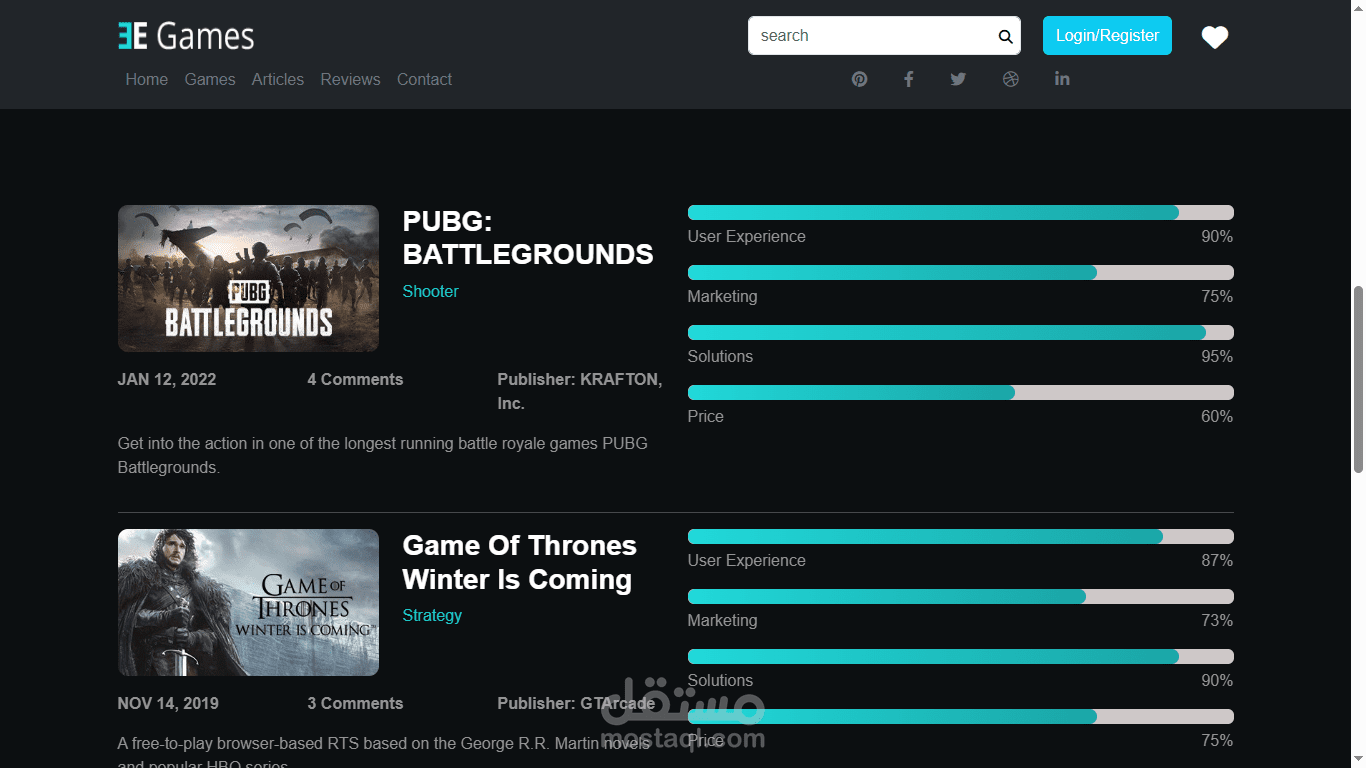Click PUBG Price 60% progress bar

(x=960, y=392)
